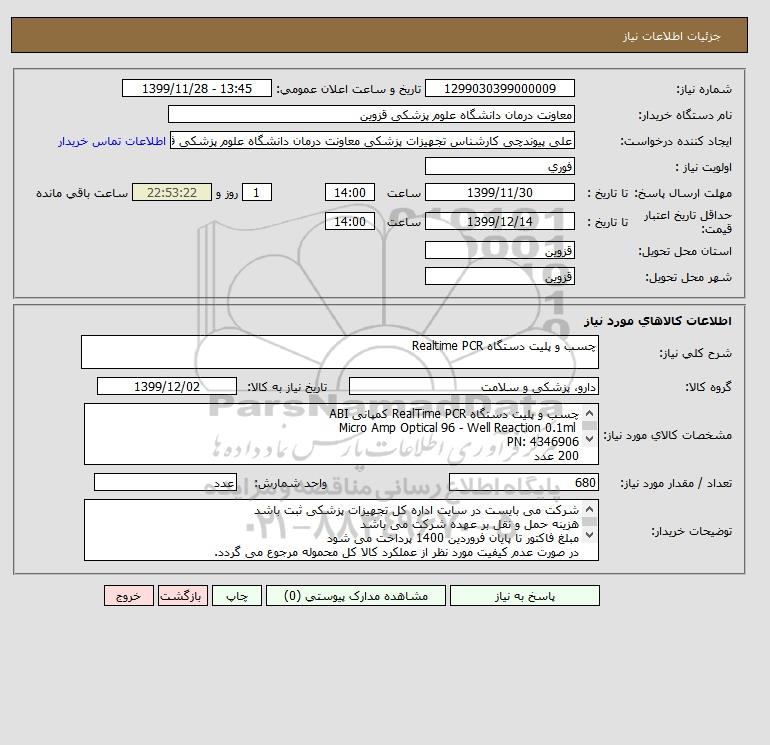
Task: Click the واحد شمارش field عدد
Action: 165,483
